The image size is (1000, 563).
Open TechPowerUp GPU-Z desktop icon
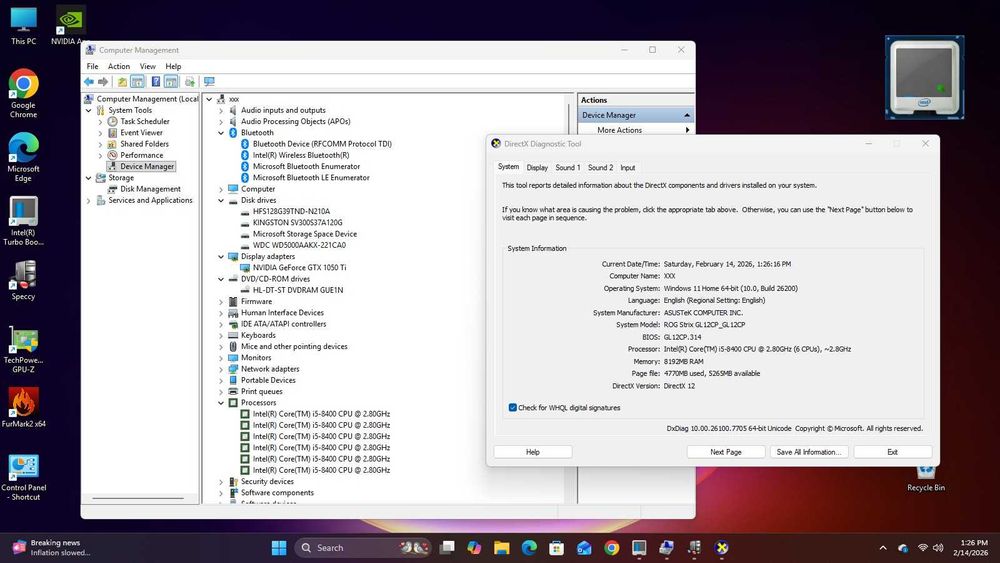[23, 349]
